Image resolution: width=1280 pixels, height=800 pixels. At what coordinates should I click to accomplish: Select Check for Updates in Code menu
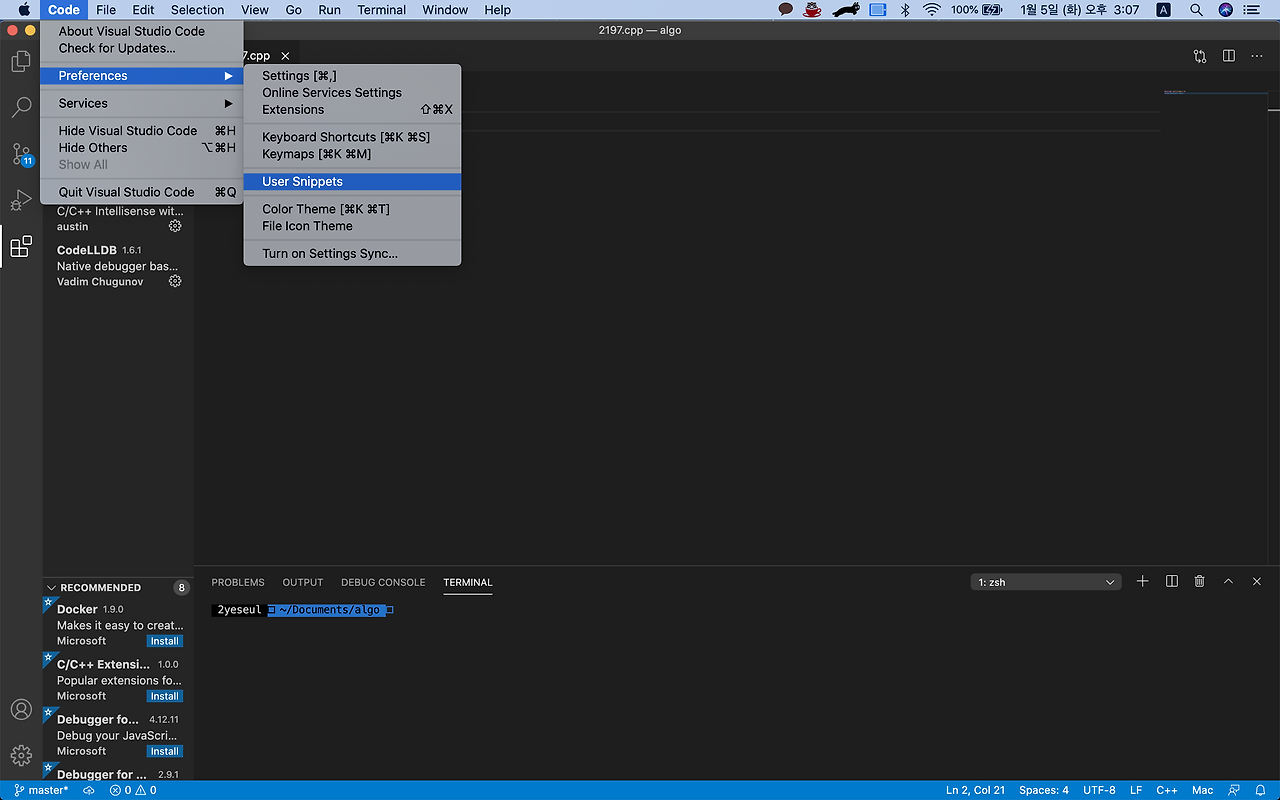point(141,48)
